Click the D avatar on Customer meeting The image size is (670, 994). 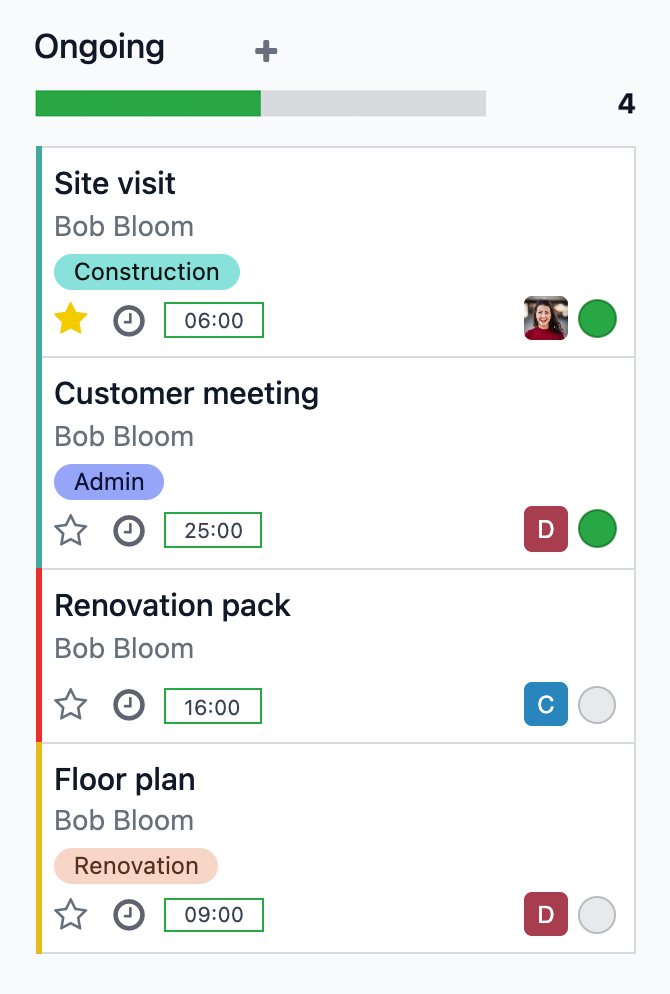(x=546, y=529)
